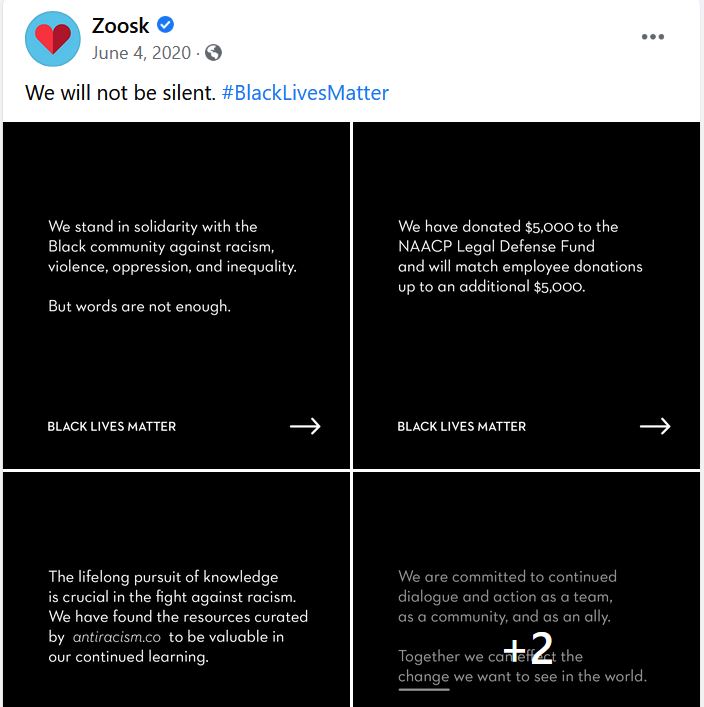The image size is (704, 707).
Task: Click the arrow on the NAACP donation image
Action: pos(655,426)
